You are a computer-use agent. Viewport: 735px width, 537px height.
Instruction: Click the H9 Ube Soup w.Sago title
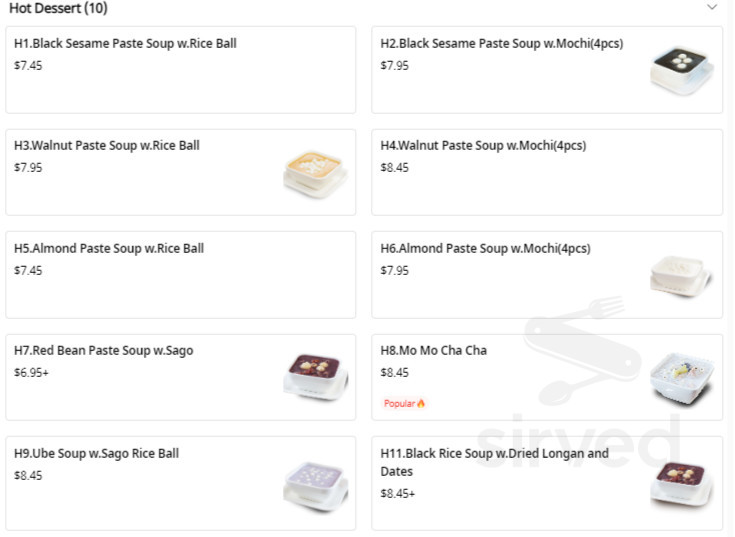pos(97,454)
